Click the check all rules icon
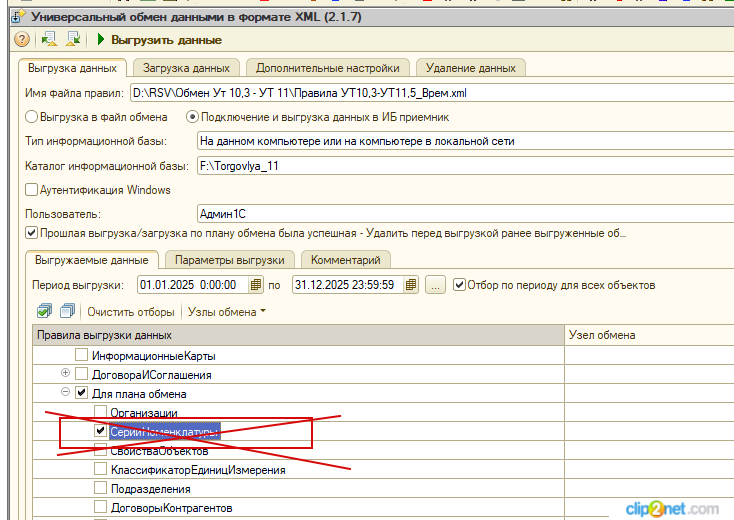The image size is (734, 520). point(44,311)
